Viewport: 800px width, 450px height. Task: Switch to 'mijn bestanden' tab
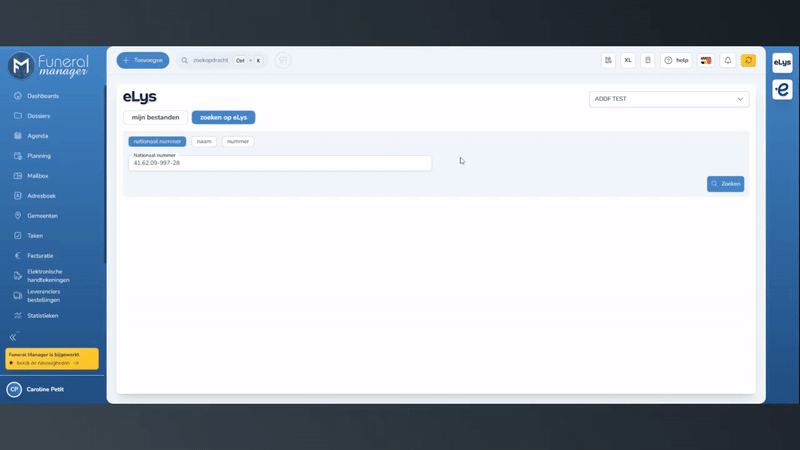click(155, 117)
